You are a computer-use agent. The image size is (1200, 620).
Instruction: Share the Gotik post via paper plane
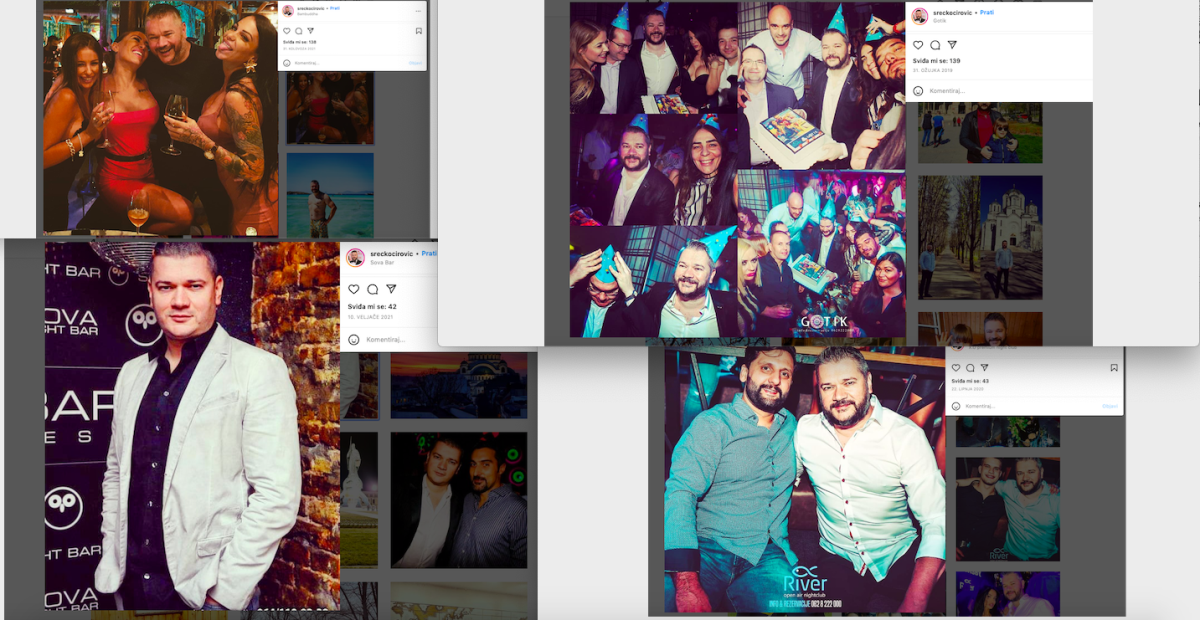pyautogui.click(x=952, y=45)
